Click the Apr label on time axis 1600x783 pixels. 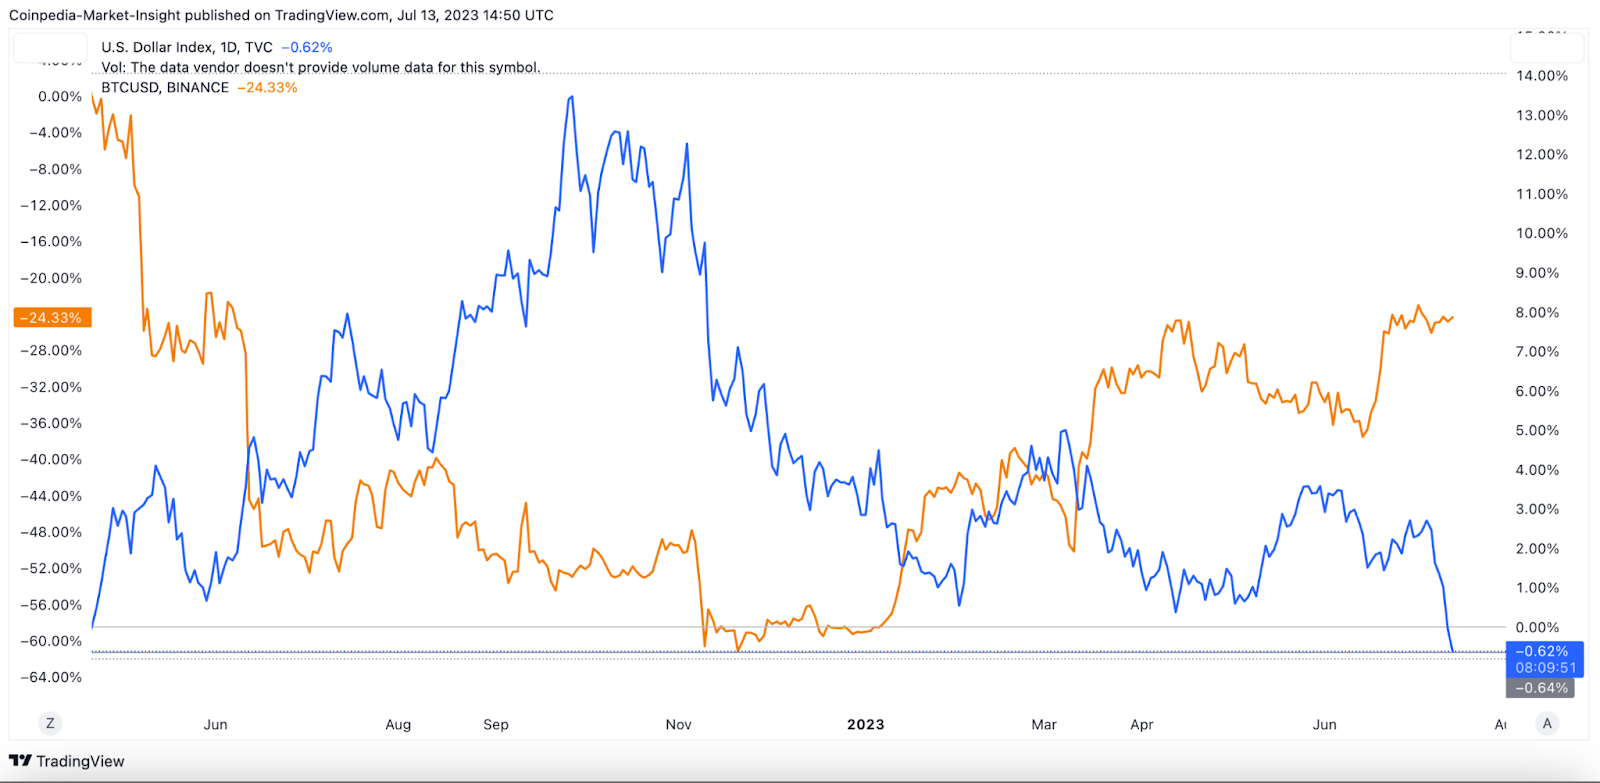tap(1142, 725)
